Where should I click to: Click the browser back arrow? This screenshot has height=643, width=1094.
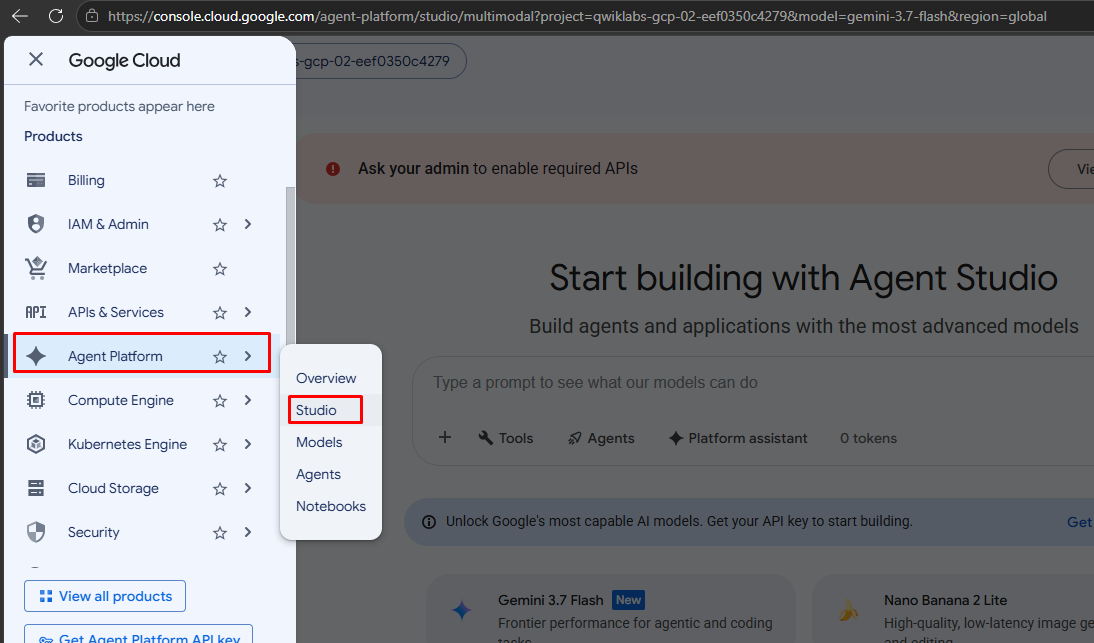[x=20, y=16]
